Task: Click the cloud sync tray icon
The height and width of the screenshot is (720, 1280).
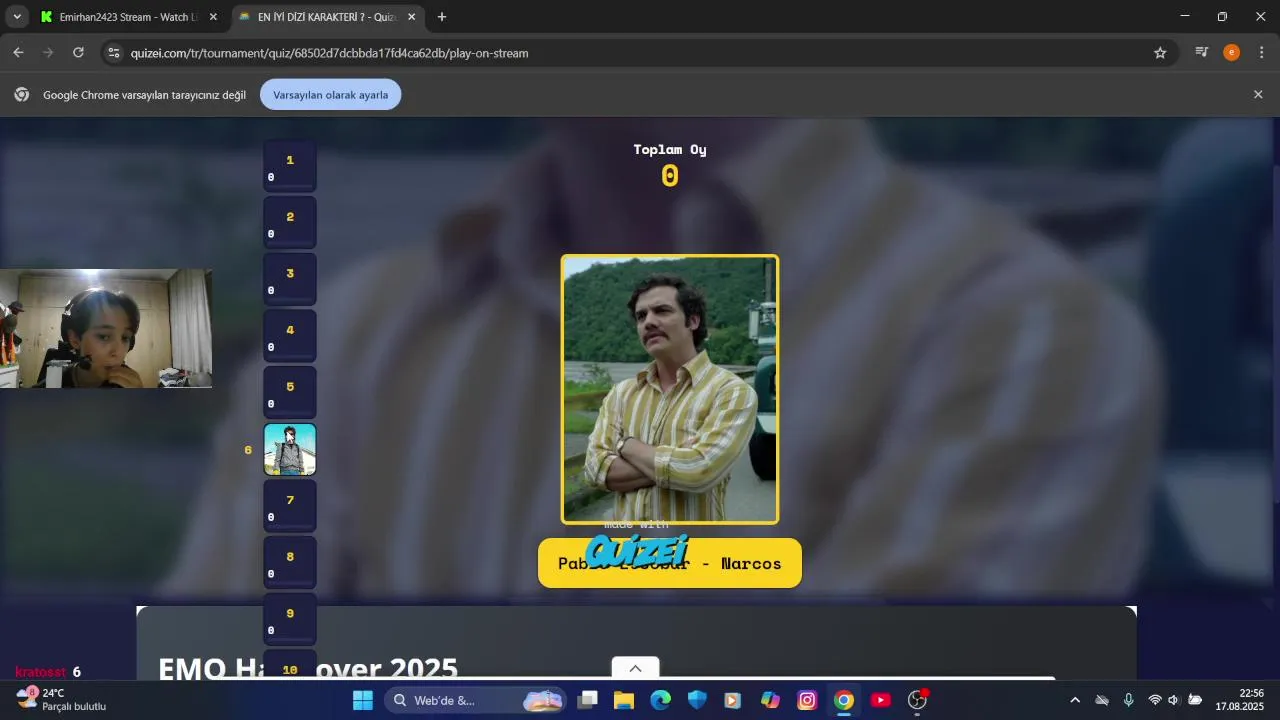Action: pyautogui.click(x=1102, y=700)
